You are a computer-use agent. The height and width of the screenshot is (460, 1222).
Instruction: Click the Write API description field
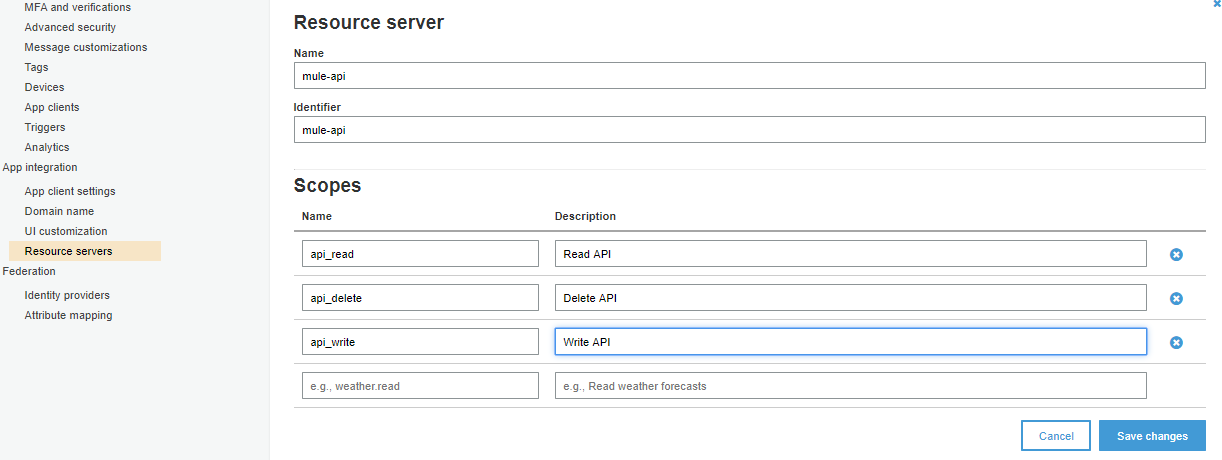pyautogui.click(x=850, y=342)
